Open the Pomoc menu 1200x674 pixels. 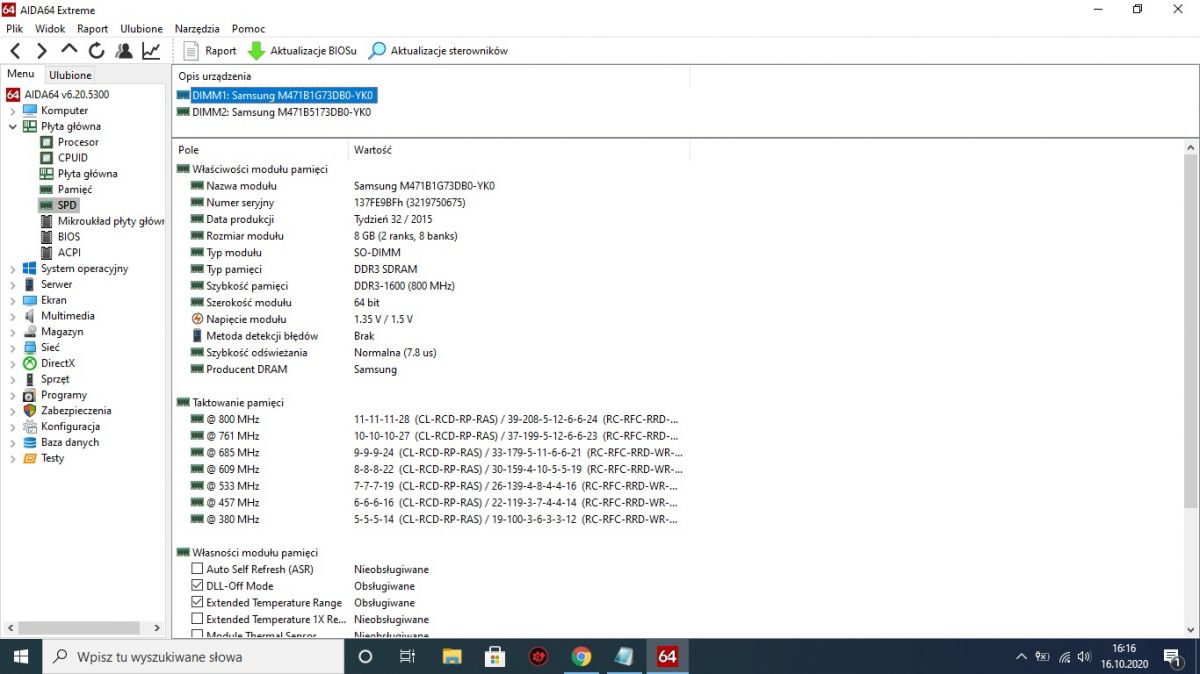[x=248, y=29]
